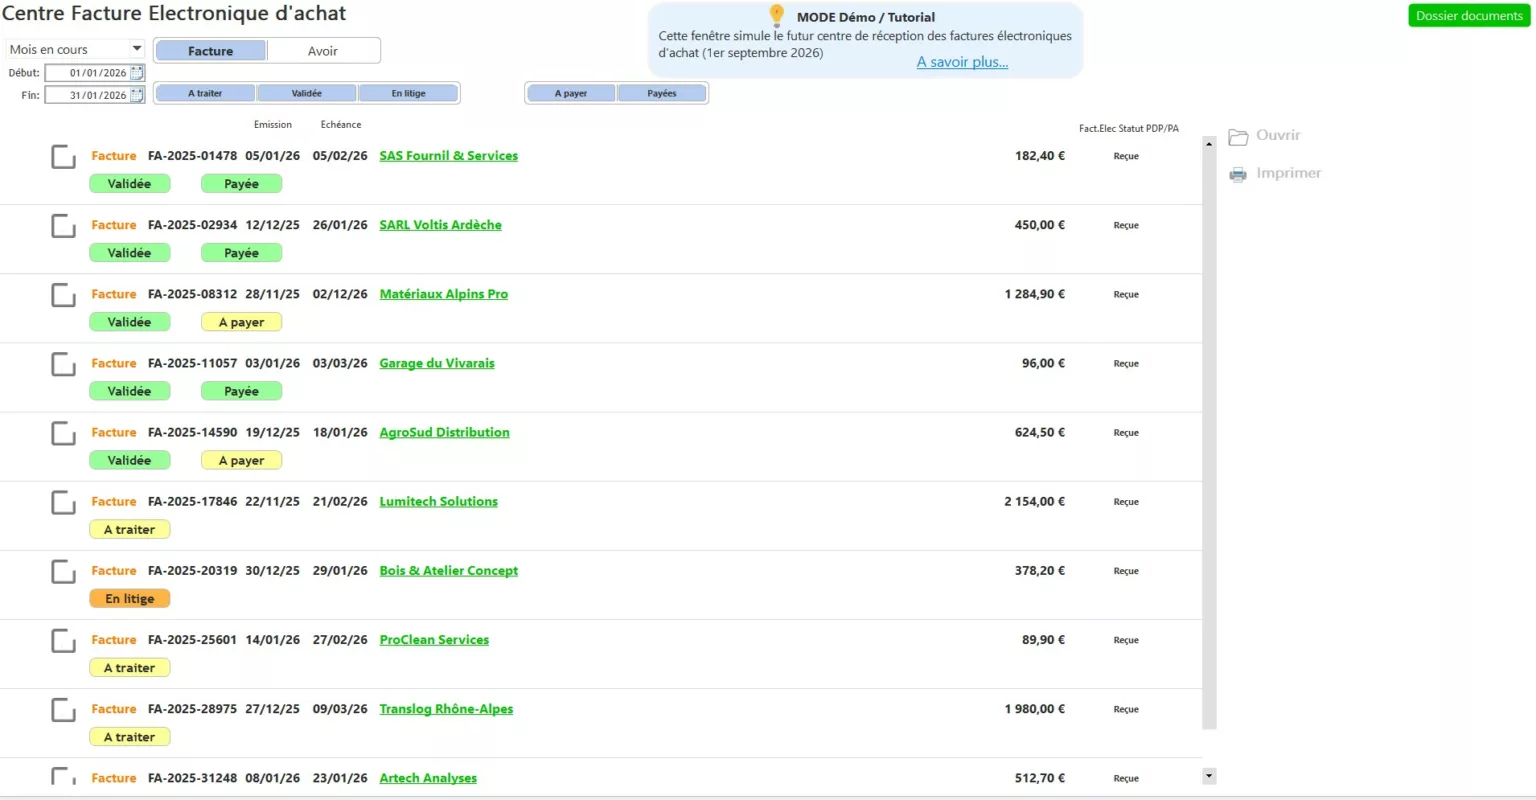Image resolution: width=1536 pixels, height=800 pixels.
Task: Filter invoices by 'En litige'
Action: coord(408,93)
